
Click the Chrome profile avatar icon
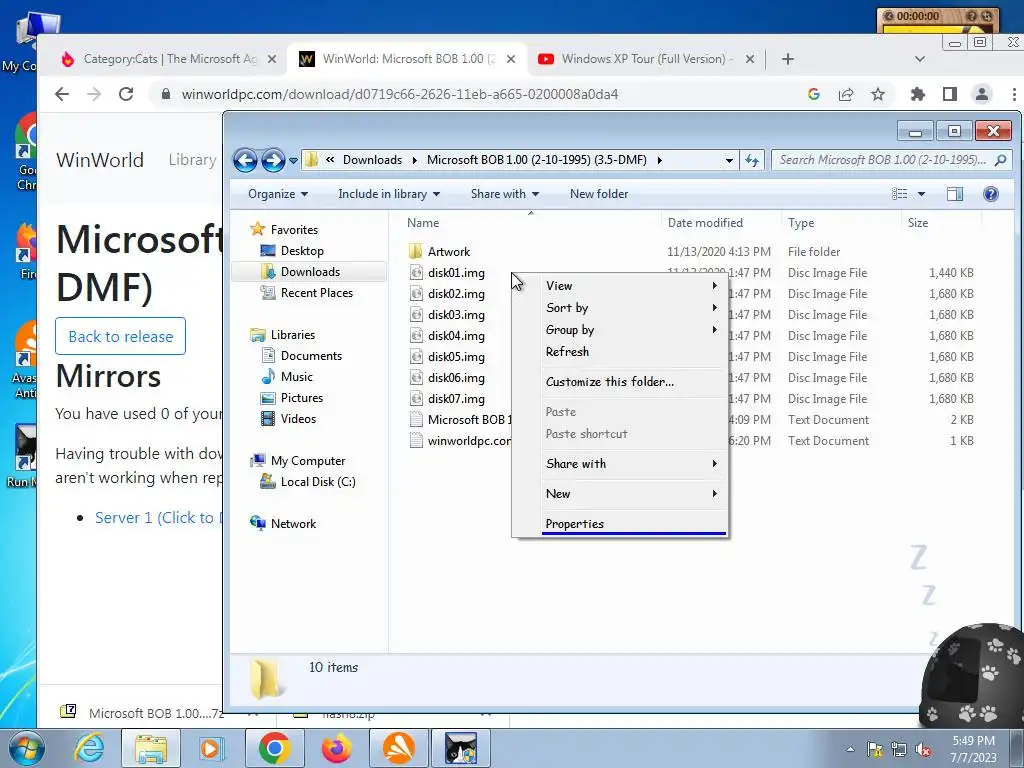tap(982, 94)
